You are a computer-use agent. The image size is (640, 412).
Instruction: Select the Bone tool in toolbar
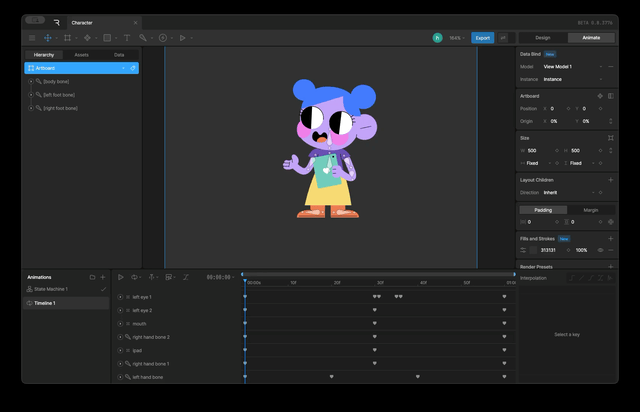(144, 38)
